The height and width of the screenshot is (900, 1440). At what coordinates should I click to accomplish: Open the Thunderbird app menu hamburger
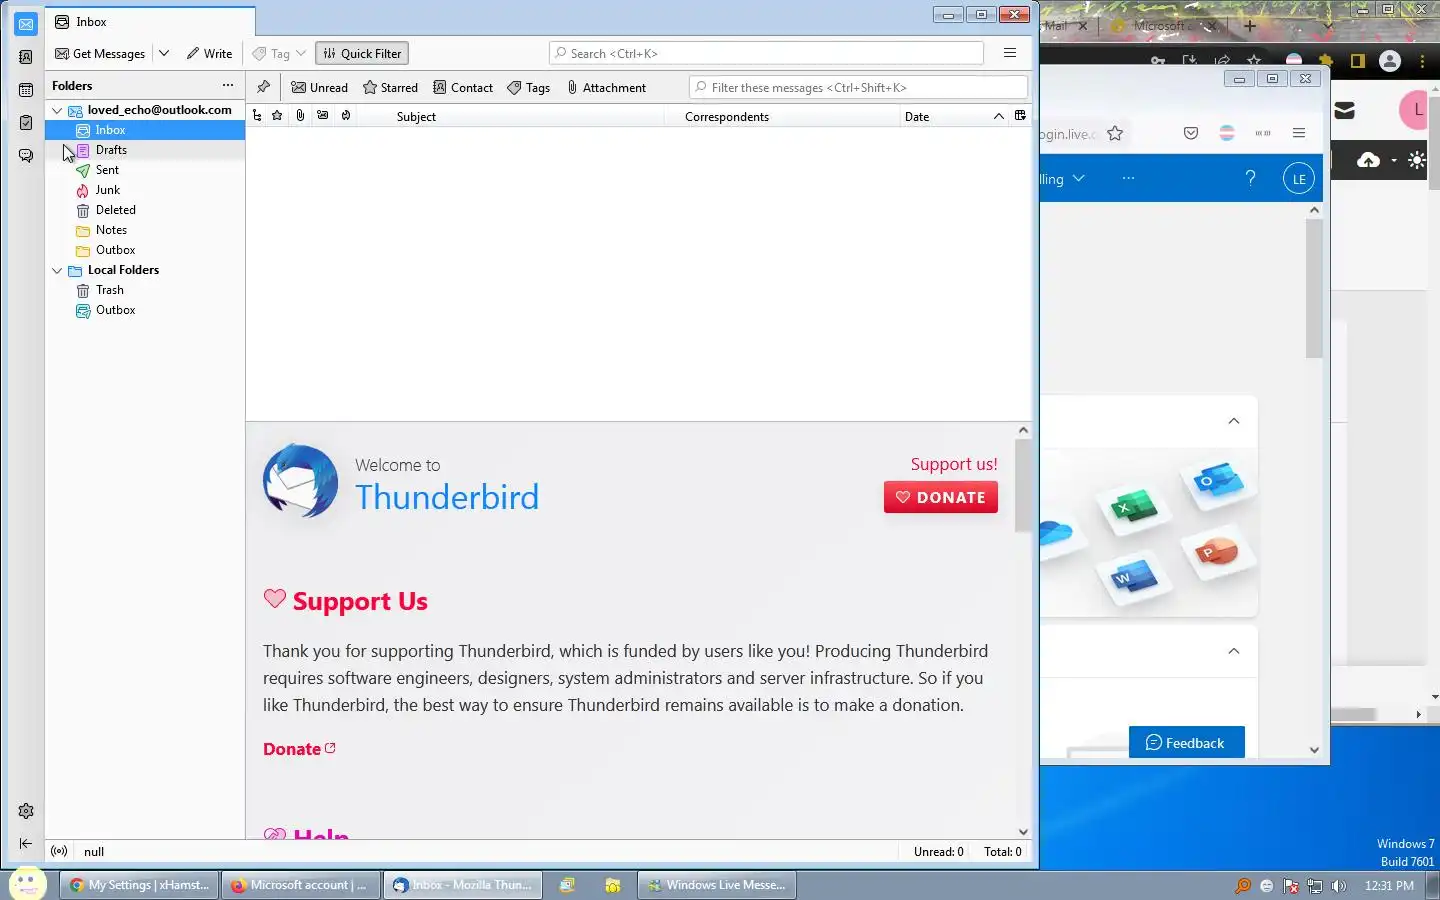coord(1010,53)
